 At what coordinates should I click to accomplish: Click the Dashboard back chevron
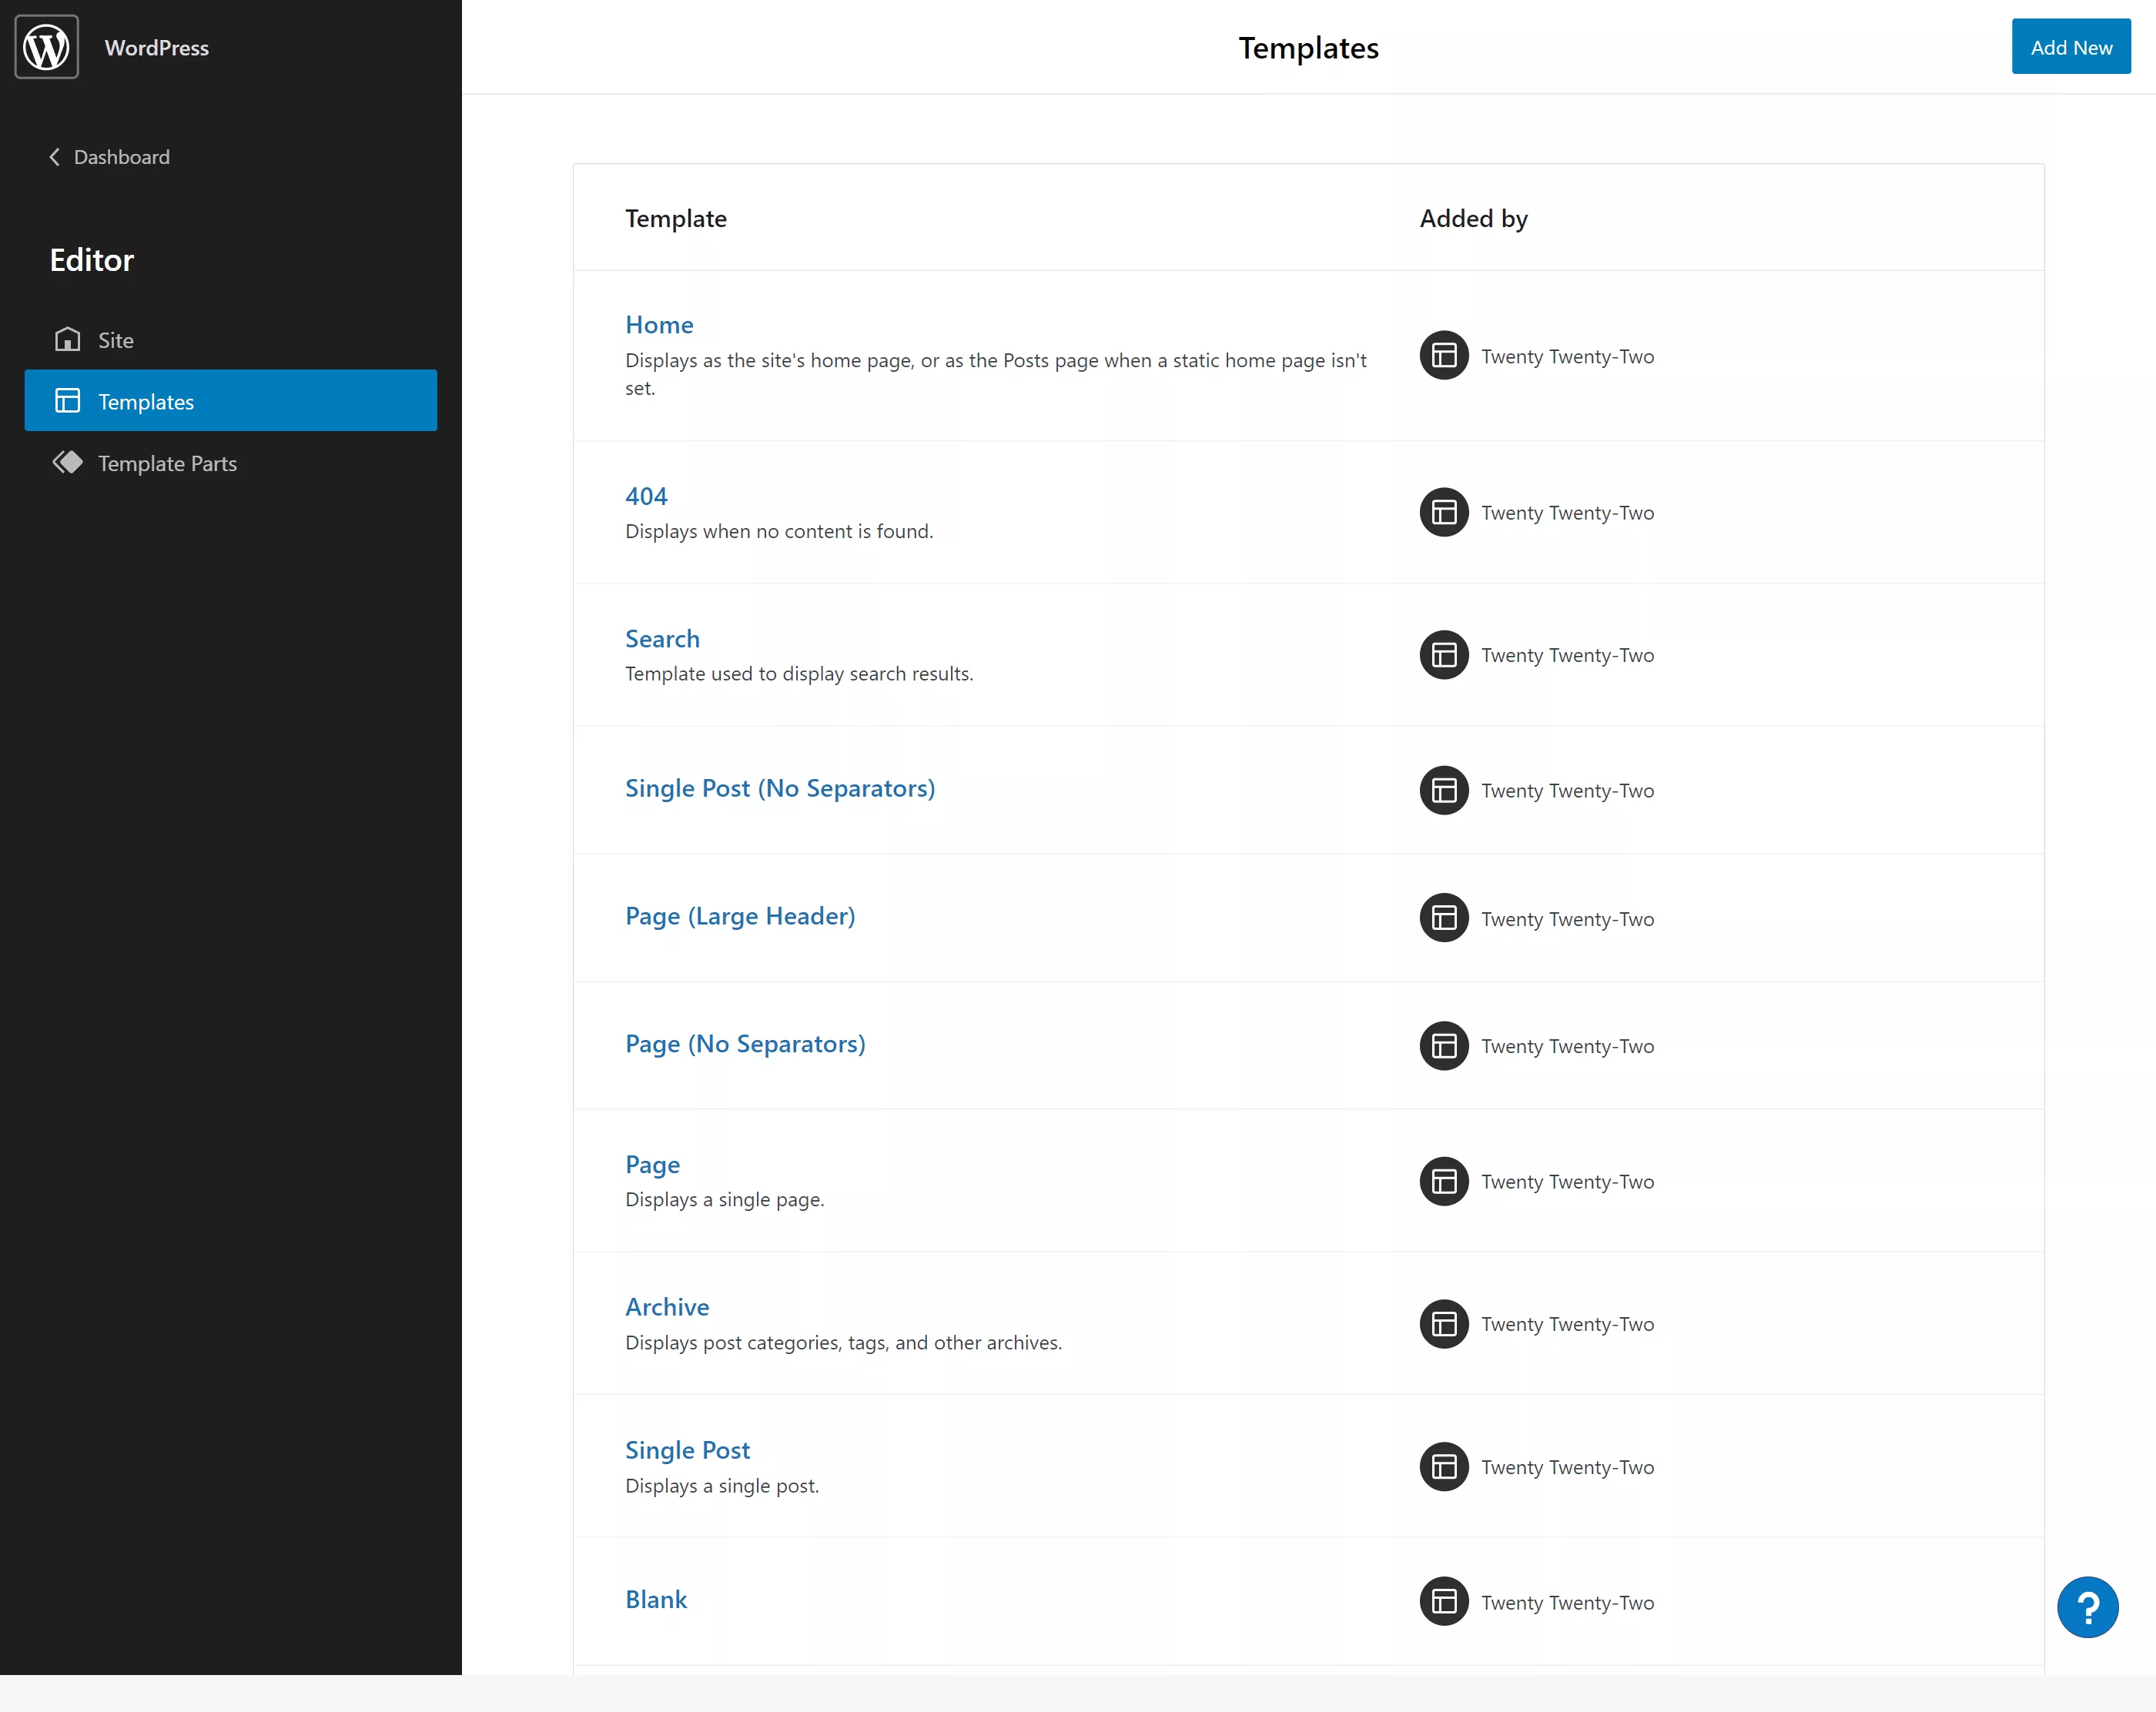(x=55, y=157)
